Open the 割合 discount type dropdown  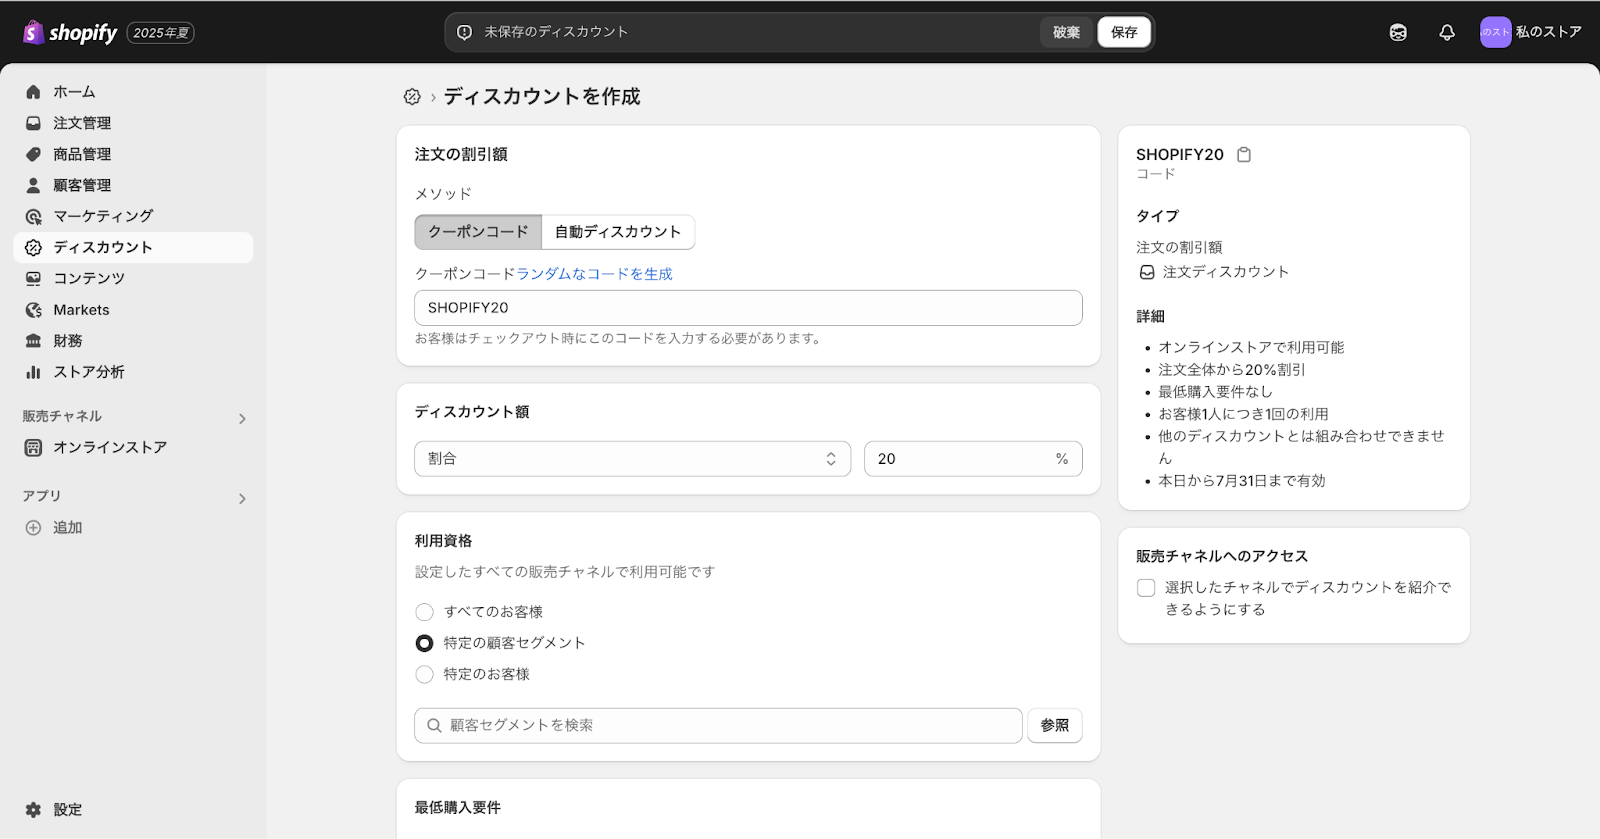click(632, 459)
